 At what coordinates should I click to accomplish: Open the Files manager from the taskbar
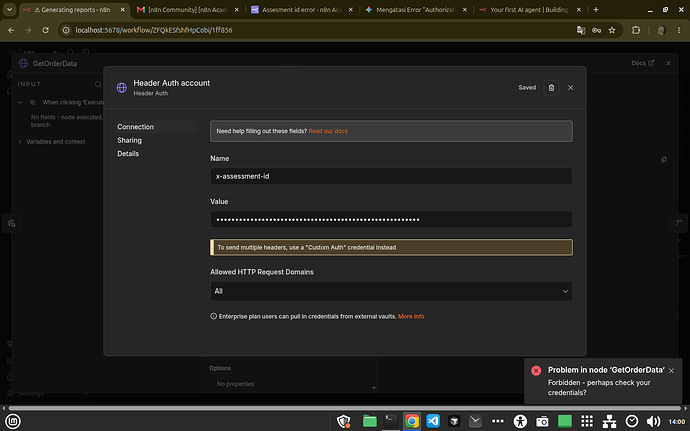click(370, 421)
